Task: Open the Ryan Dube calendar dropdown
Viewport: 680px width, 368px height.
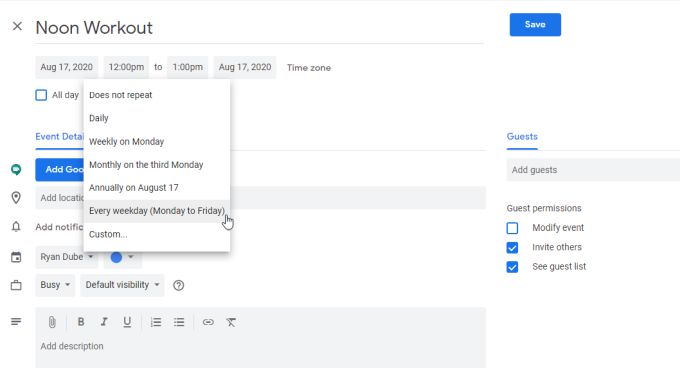Action: pyautogui.click(x=66, y=257)
